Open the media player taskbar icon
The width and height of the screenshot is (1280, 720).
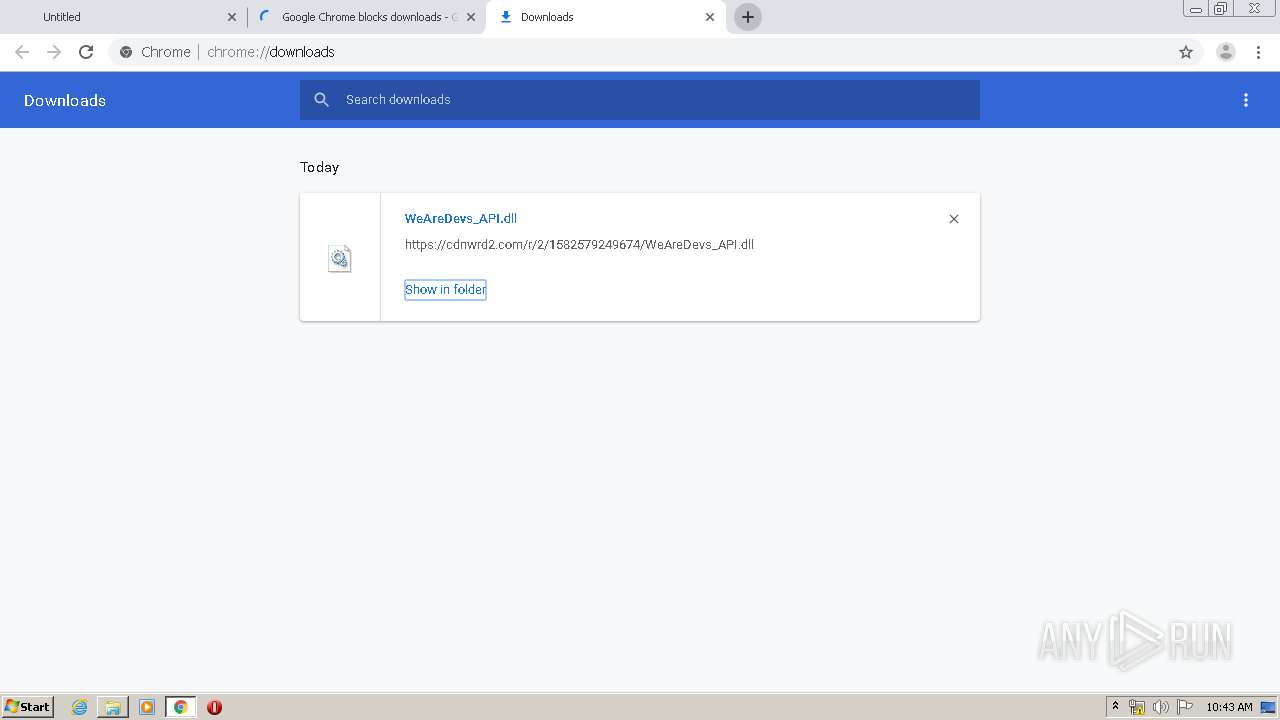147,707
